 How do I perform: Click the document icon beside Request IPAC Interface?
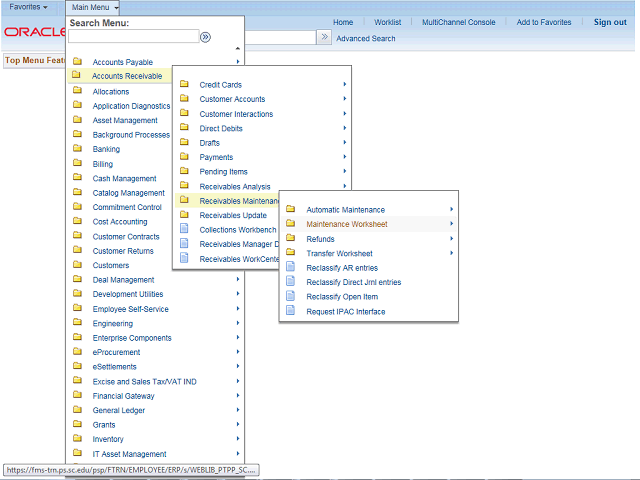291,312
